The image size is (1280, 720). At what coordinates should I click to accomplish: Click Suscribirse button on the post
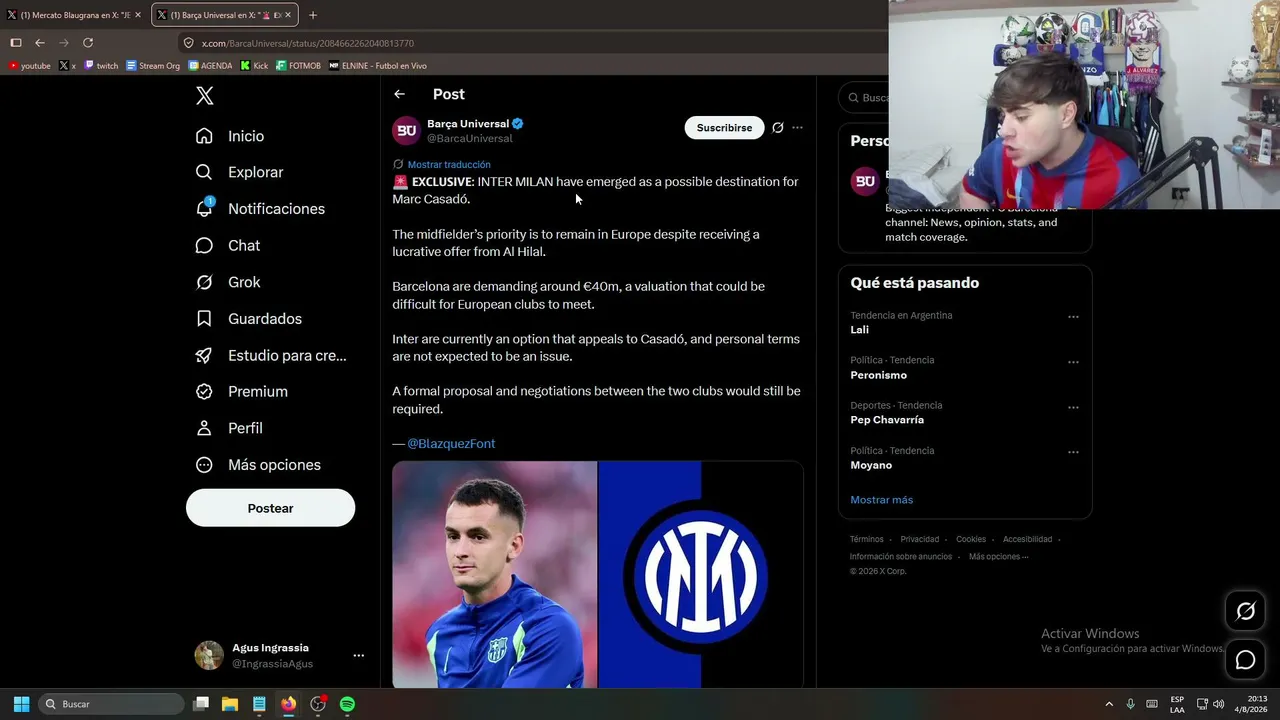pyautogui.click(x=724, y=128)
